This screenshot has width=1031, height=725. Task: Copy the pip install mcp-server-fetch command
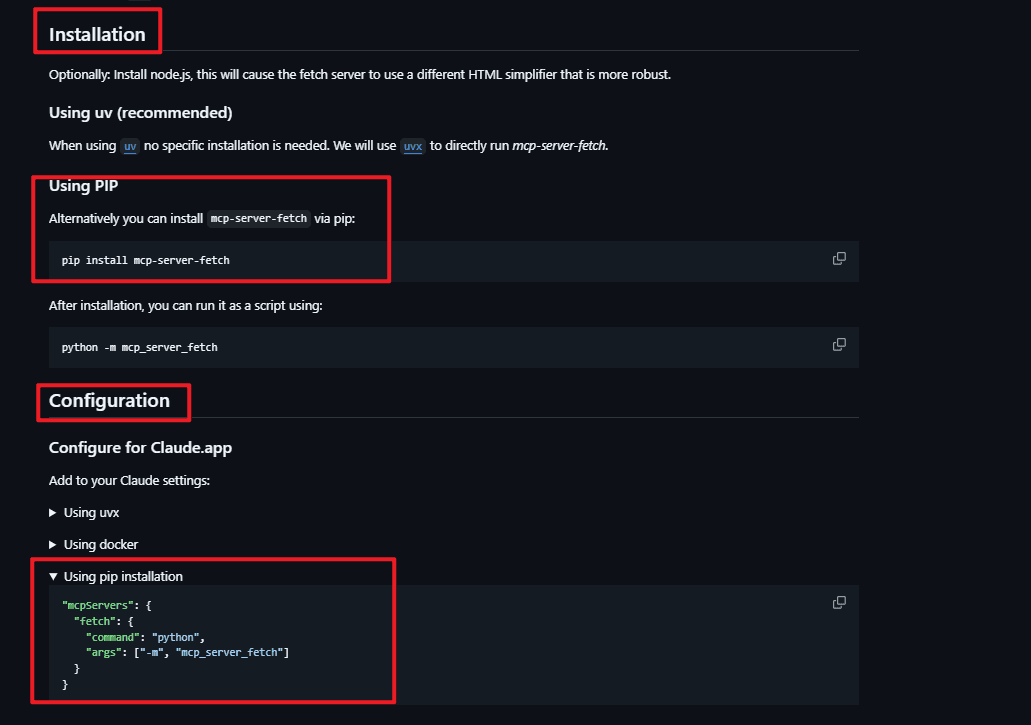839,259
